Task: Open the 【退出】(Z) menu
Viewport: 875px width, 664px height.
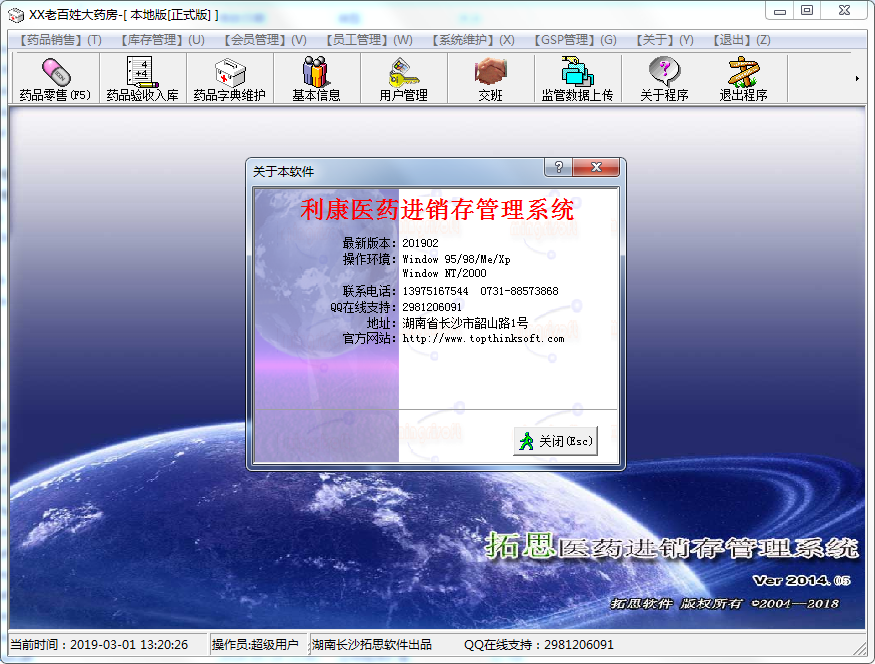Action: tap(741, 40)
